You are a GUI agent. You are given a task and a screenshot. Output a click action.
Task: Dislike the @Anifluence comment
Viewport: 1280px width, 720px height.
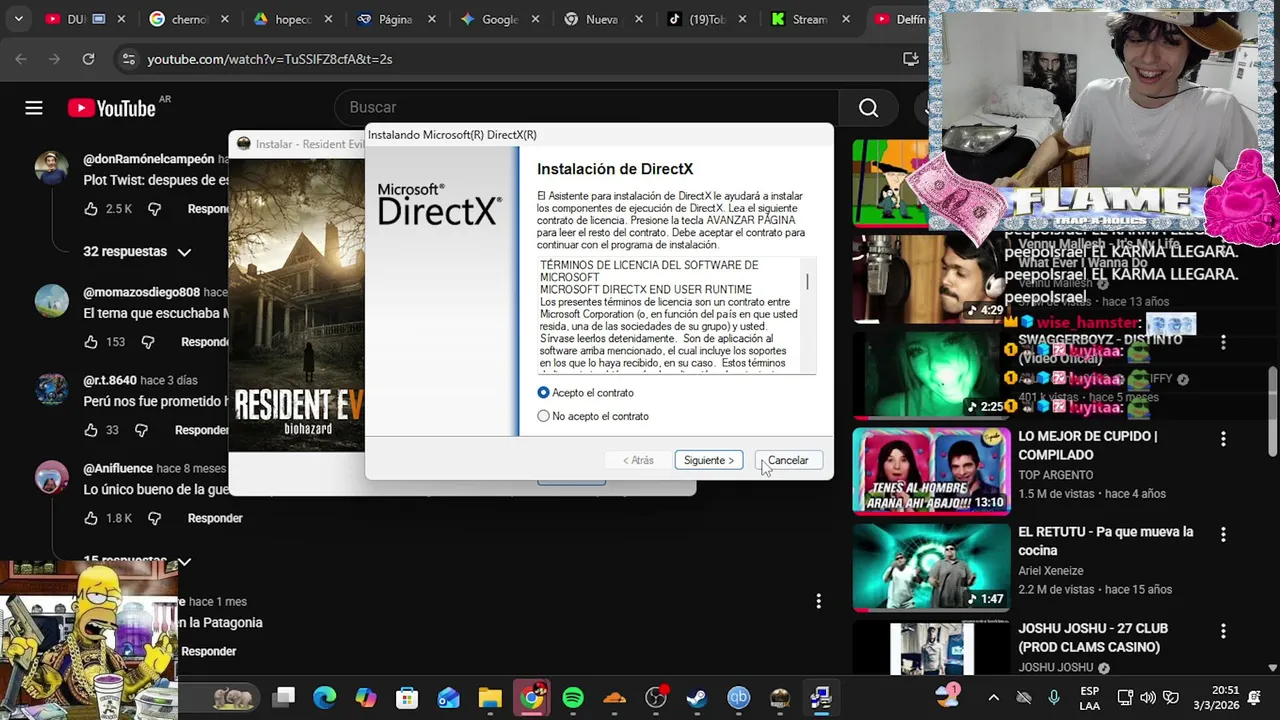[x=154, y=518]
